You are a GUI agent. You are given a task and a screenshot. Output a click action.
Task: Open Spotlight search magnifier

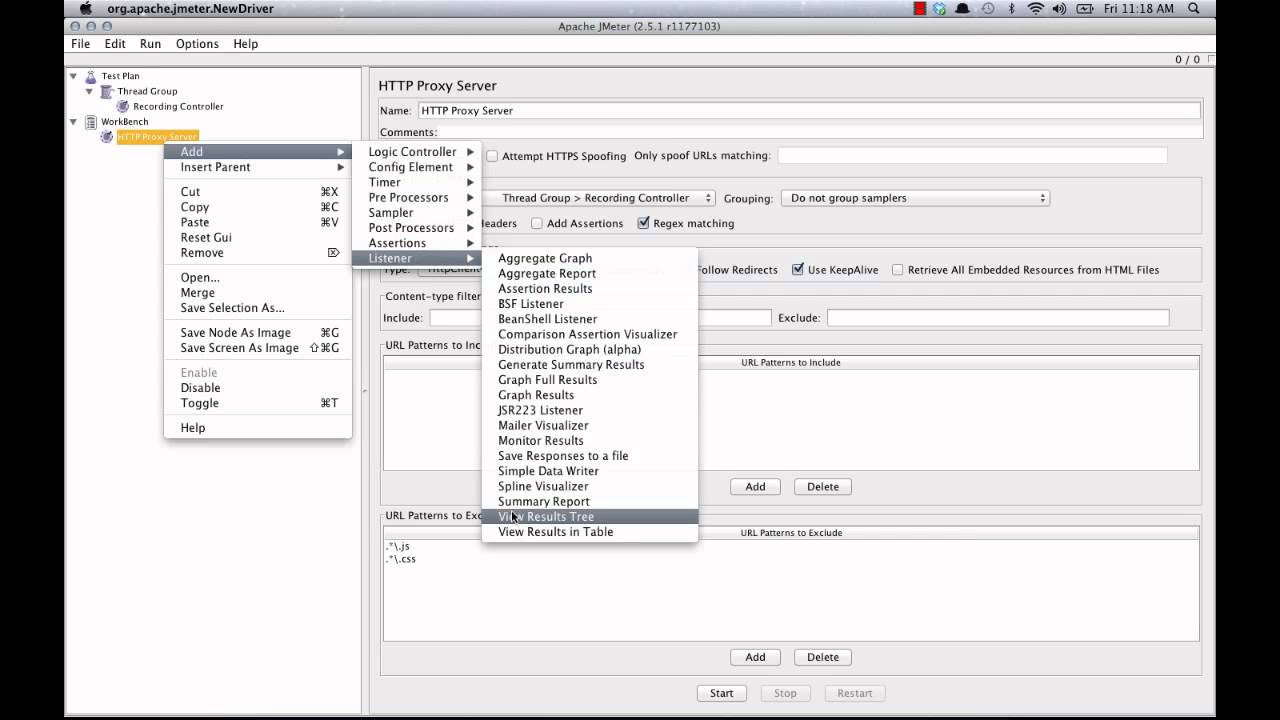(1194, 9)
